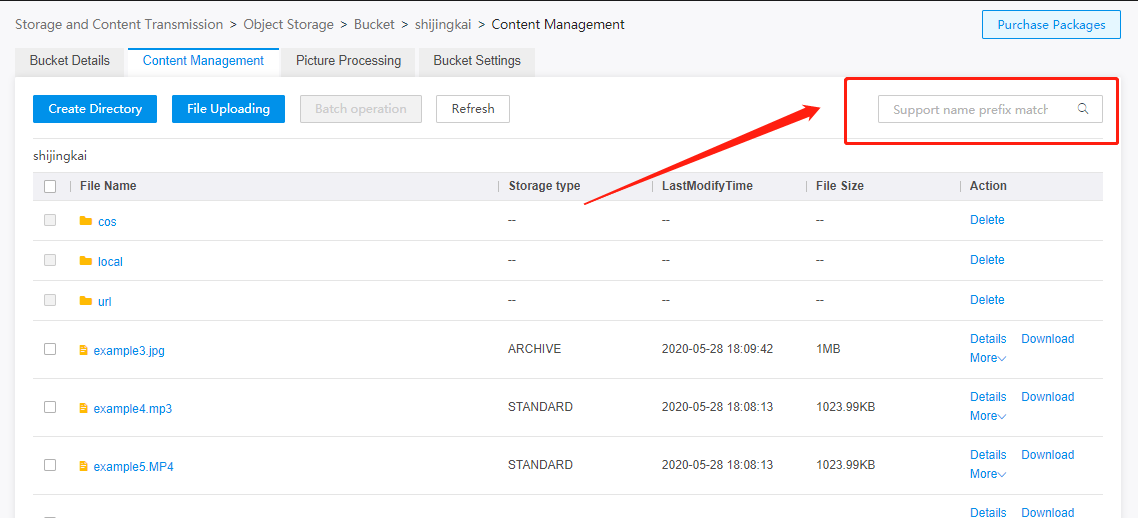This screenshot has width=1138, height=518.
Task: Click shijingkai path label above table
Action: (60, 156)
